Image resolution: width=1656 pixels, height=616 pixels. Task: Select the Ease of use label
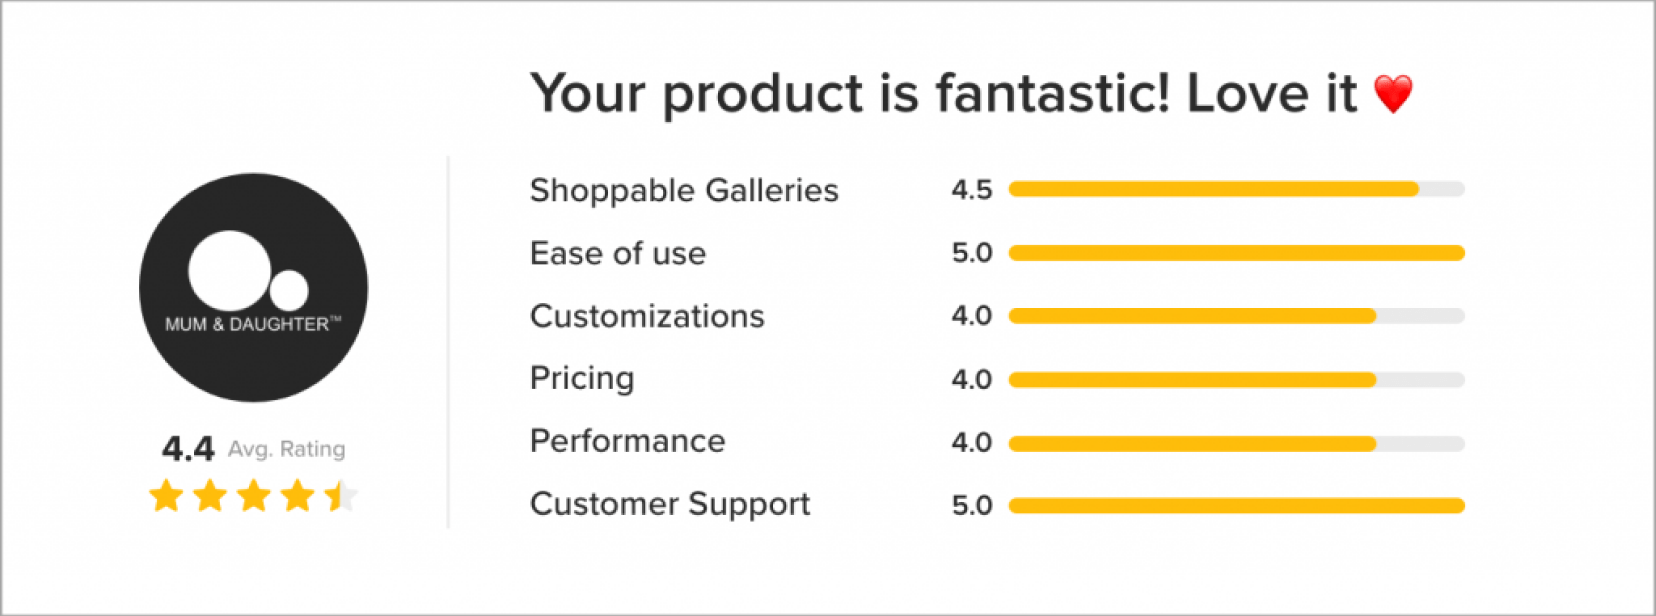point(618,254)
